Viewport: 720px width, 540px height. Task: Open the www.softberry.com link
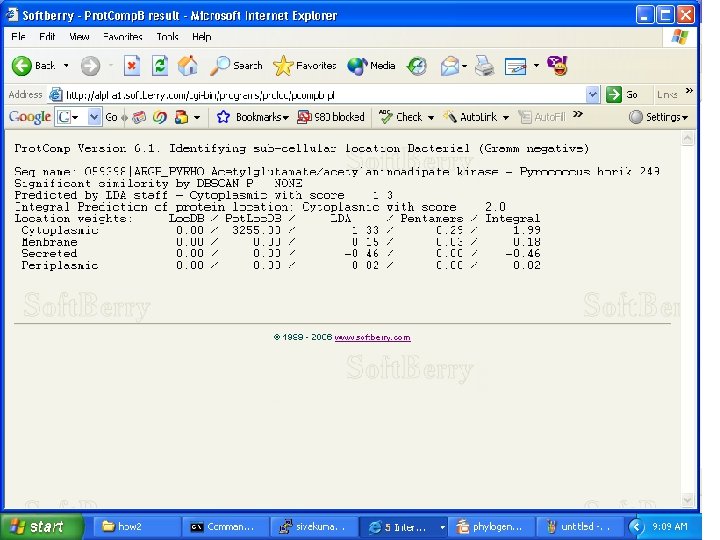click(x=372, y=338)
